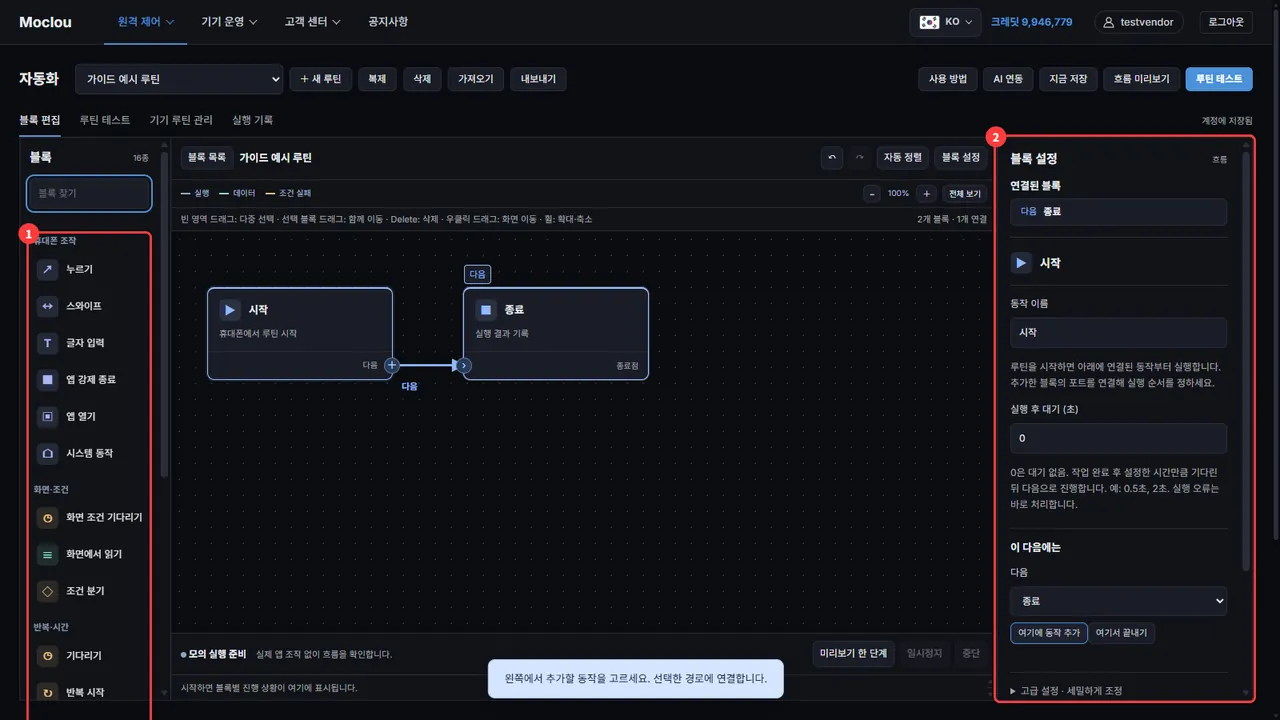Click the 실행 후 대기 seconds field
The height and width of the screenshot is (720, 1280).
1118,438
